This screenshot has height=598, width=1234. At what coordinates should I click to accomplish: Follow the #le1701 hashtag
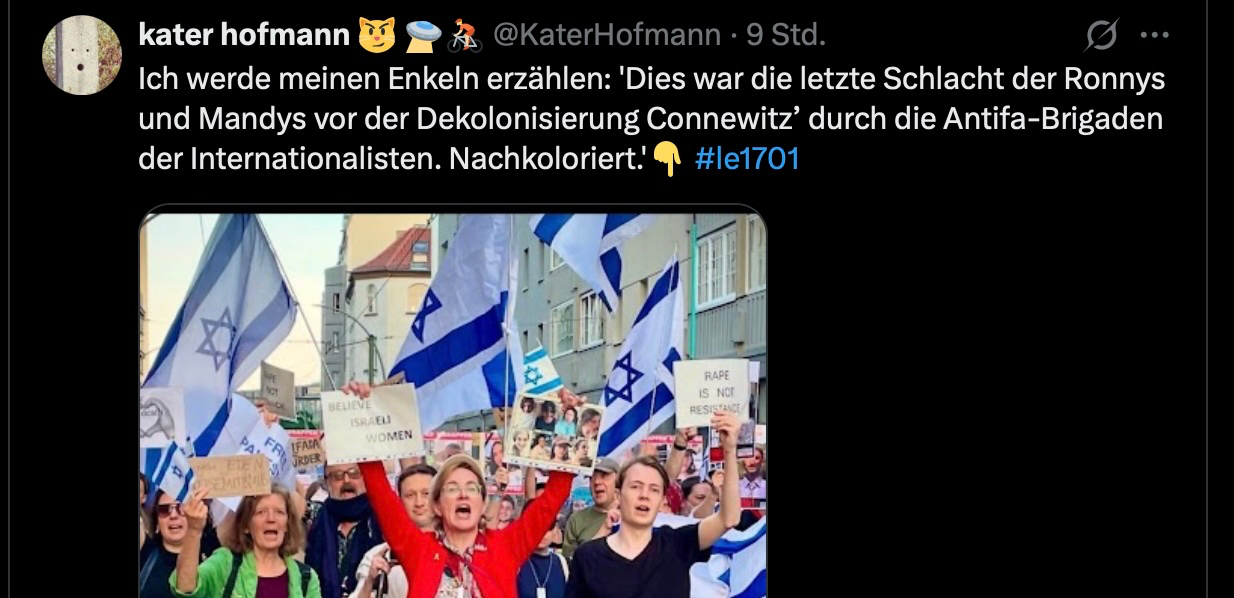(746, 159)
